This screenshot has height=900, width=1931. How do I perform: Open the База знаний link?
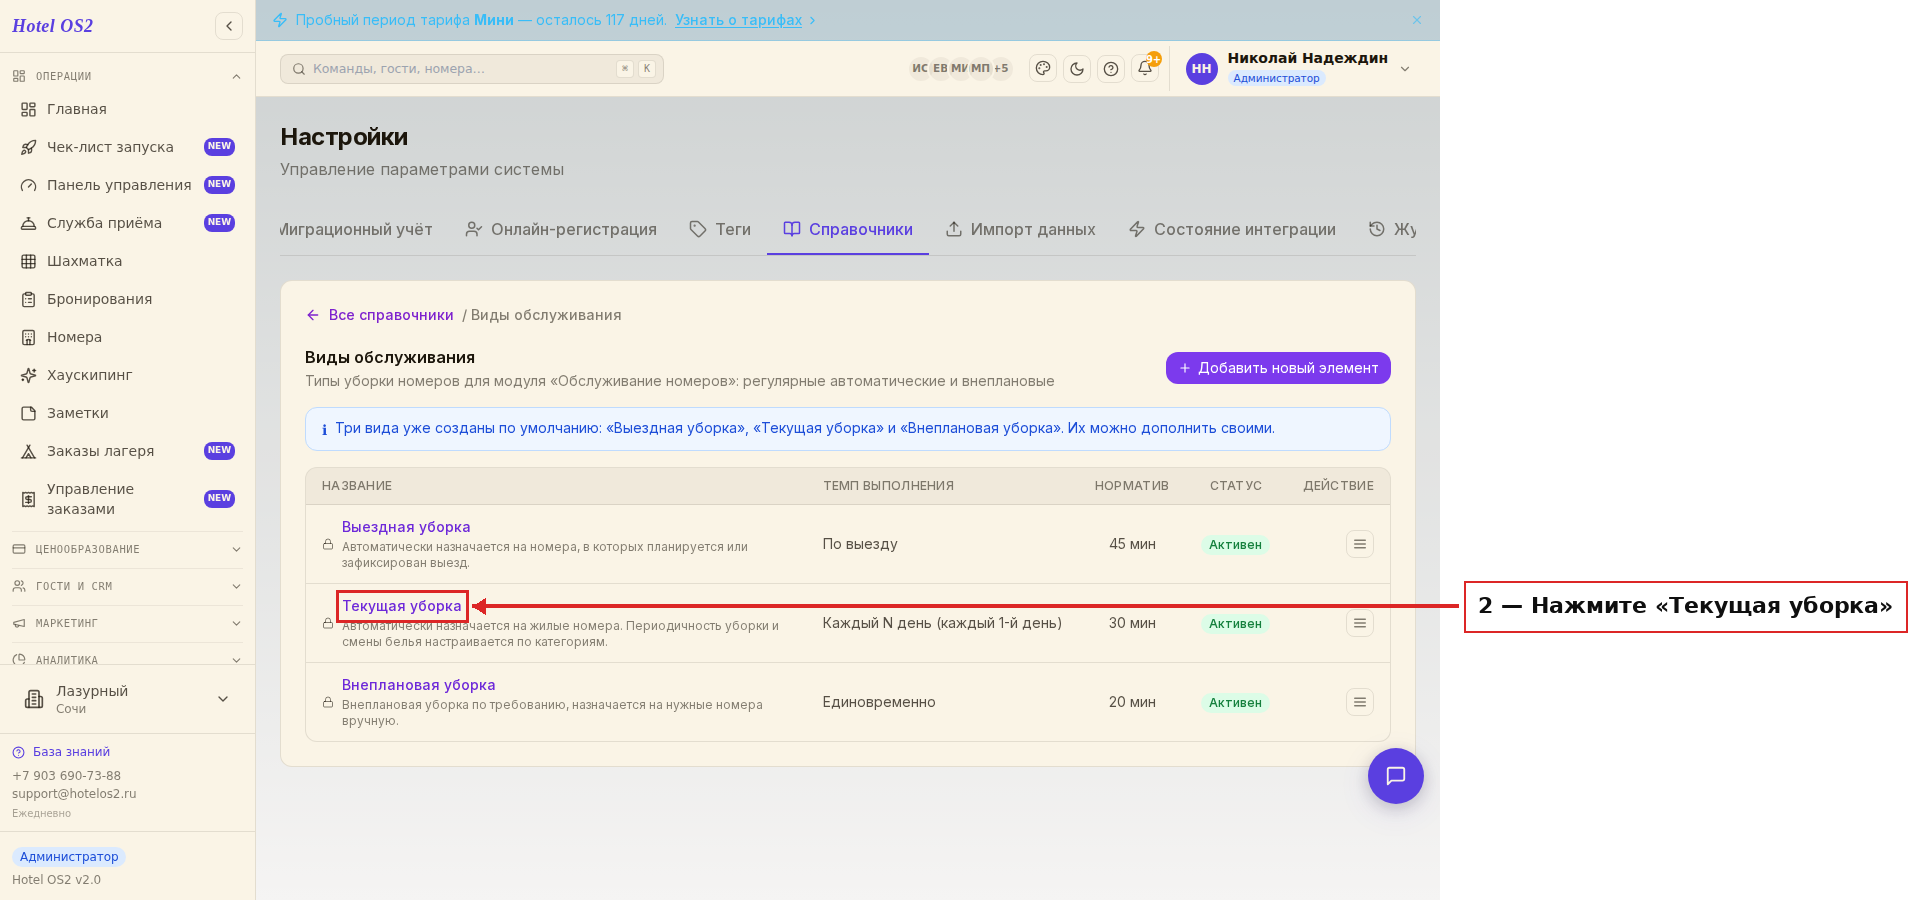point(61,752)
